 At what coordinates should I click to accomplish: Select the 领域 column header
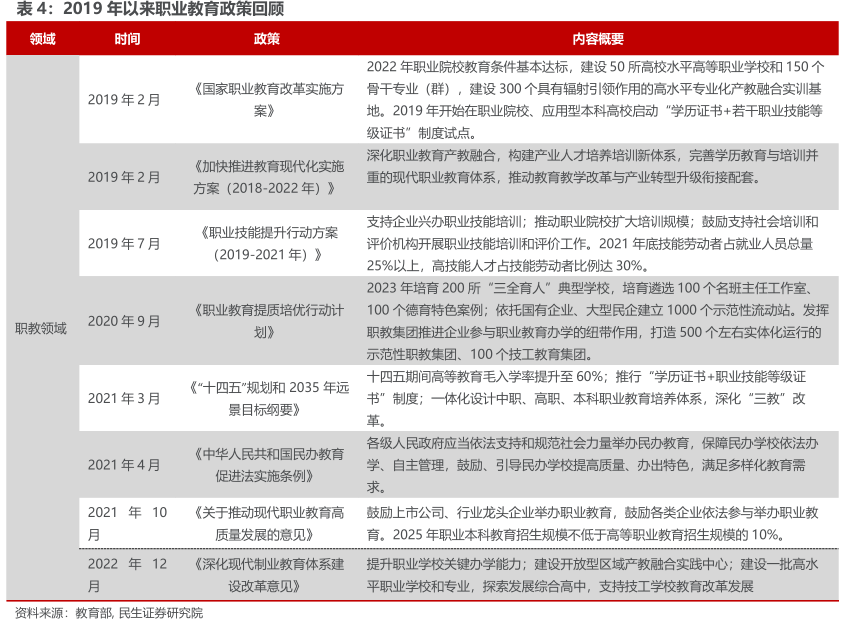(x=42, y=39)
